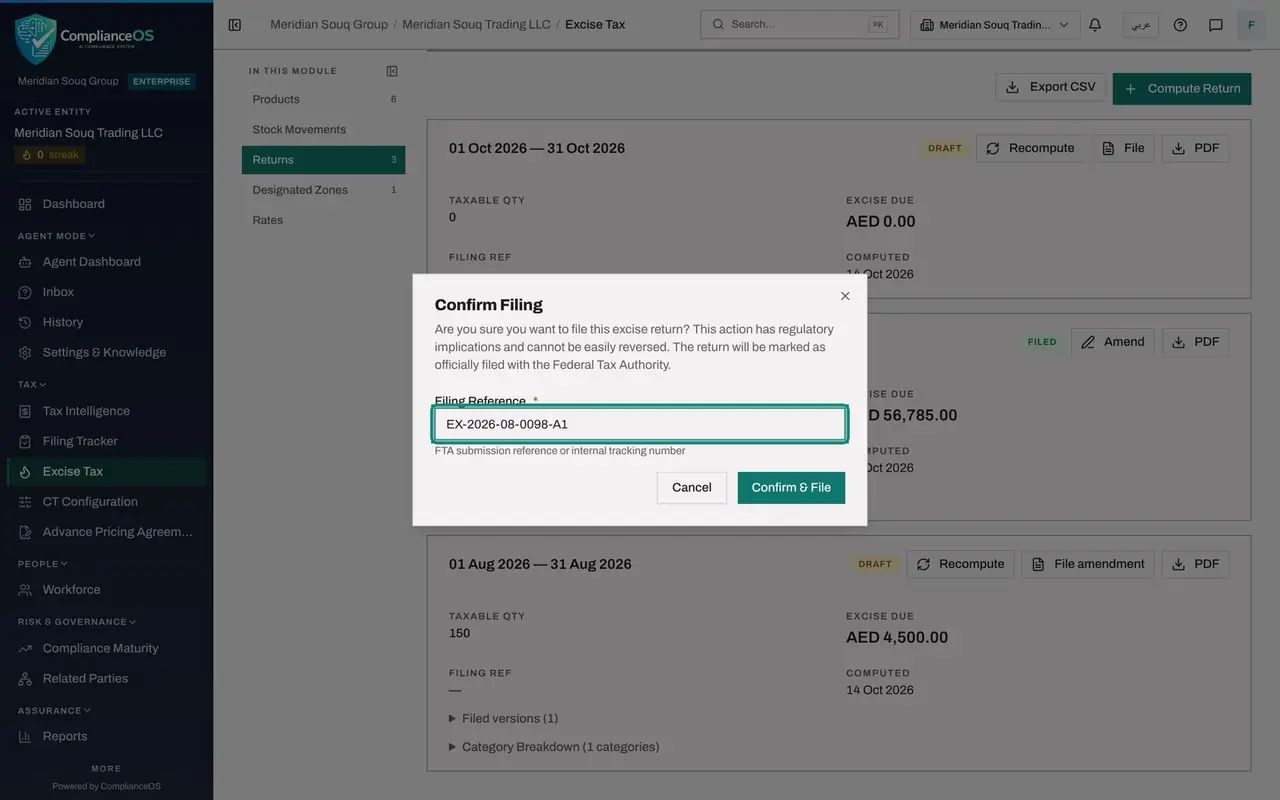Viewport: 1280px width, 800px height.
Task: Close the Confirm Filing dialog with X
Action: click(x=845, y=296)
